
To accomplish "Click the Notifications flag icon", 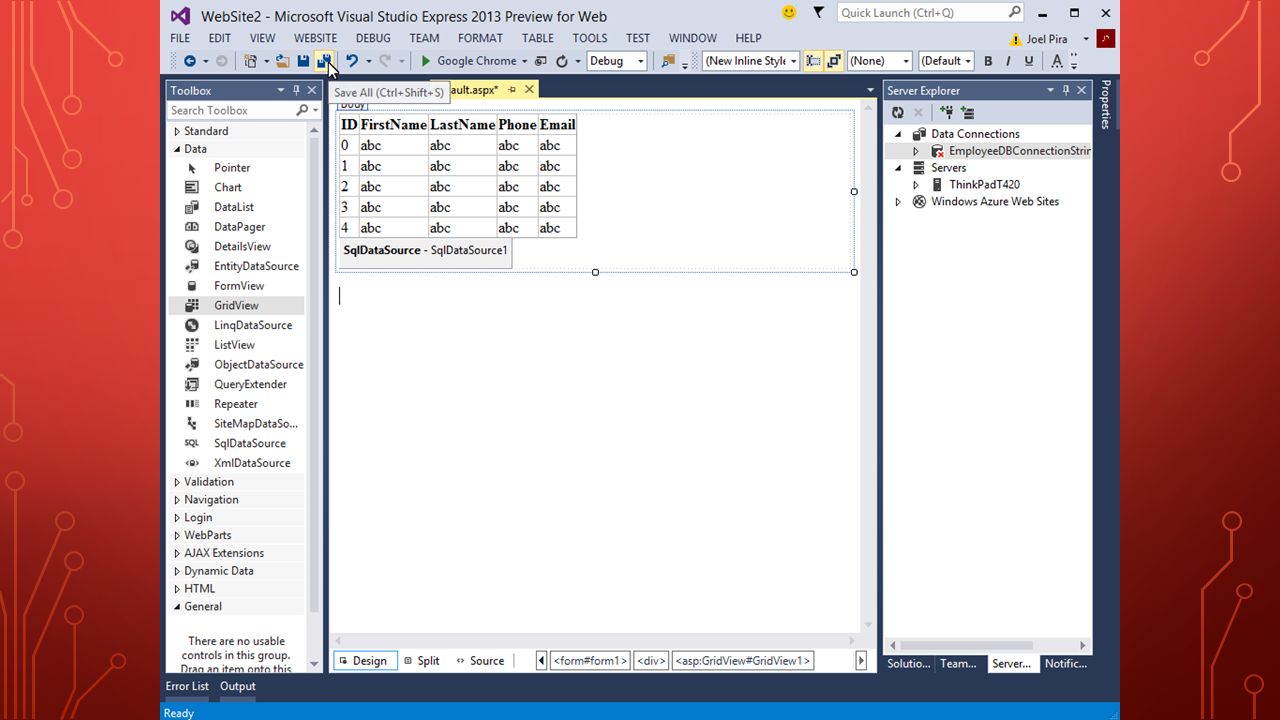I will 818,12.
